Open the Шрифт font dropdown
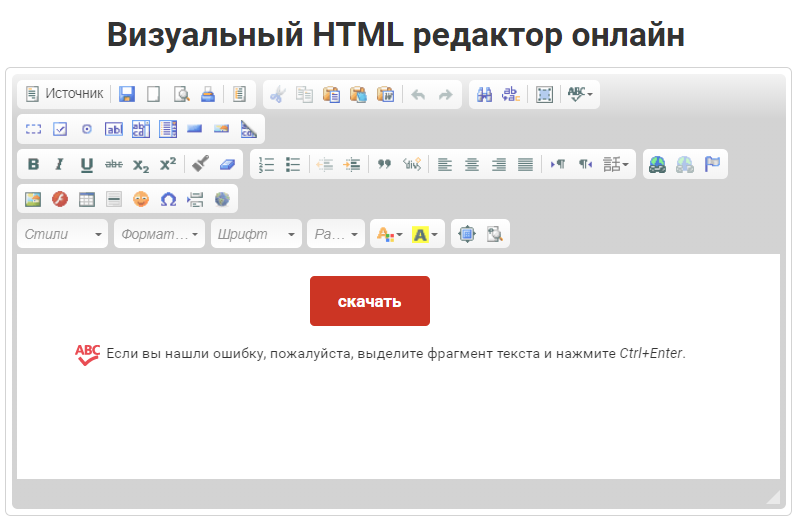The height and width of the screenshot is (522, 799). coord(256,234)
